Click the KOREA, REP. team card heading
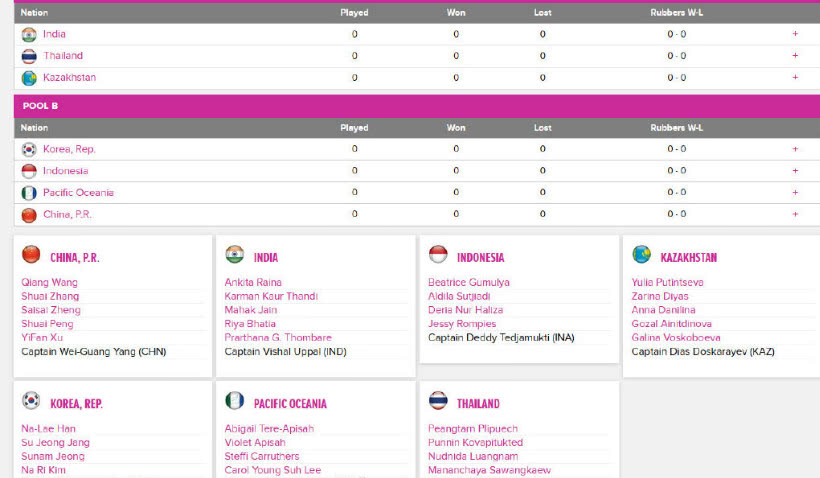Screen dimensions: 820x478 76,404
